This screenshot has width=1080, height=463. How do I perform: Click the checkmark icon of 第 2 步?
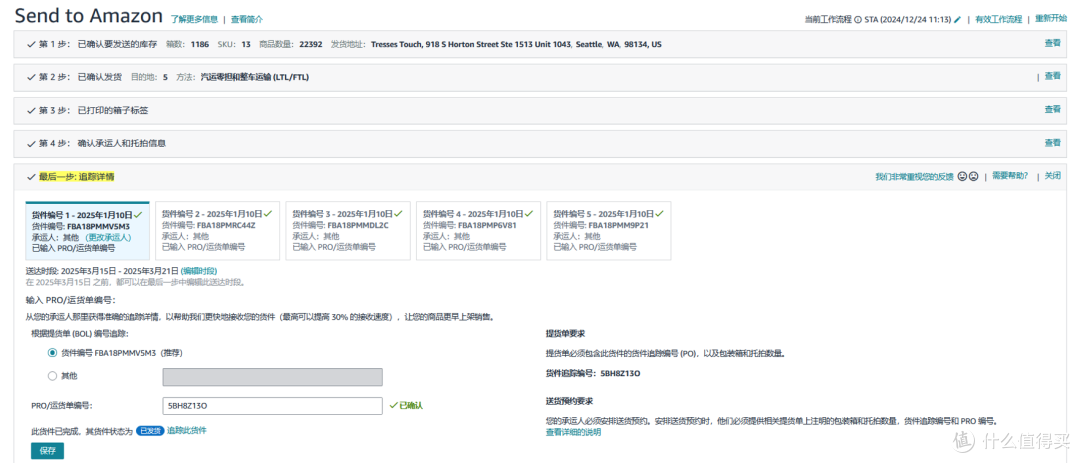[x=31, y=77]
